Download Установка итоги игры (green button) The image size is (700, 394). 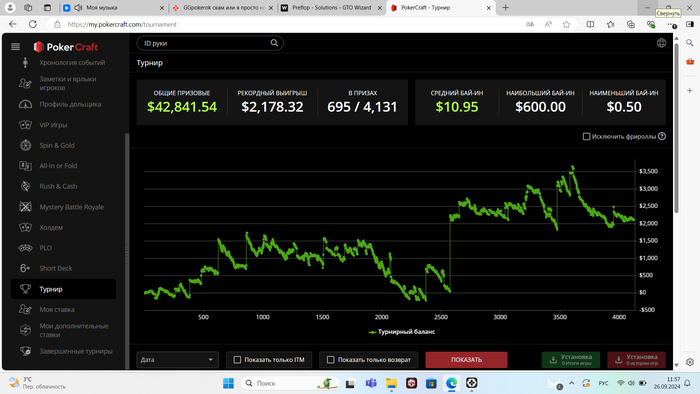(571, 360)
